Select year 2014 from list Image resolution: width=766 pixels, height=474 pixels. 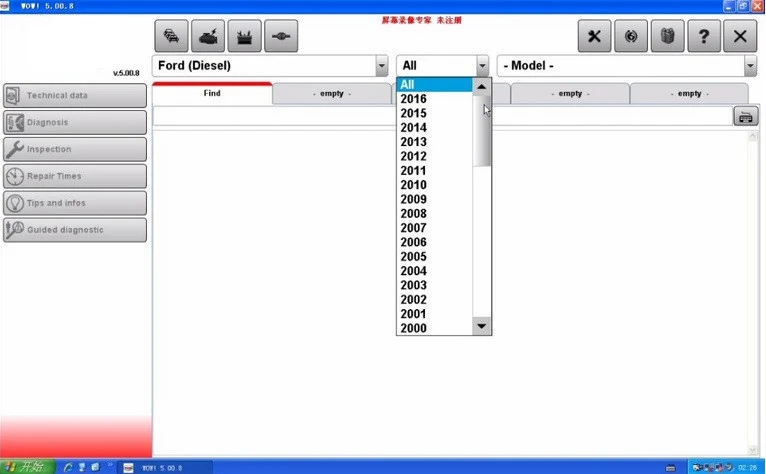[x=434, y=128]
